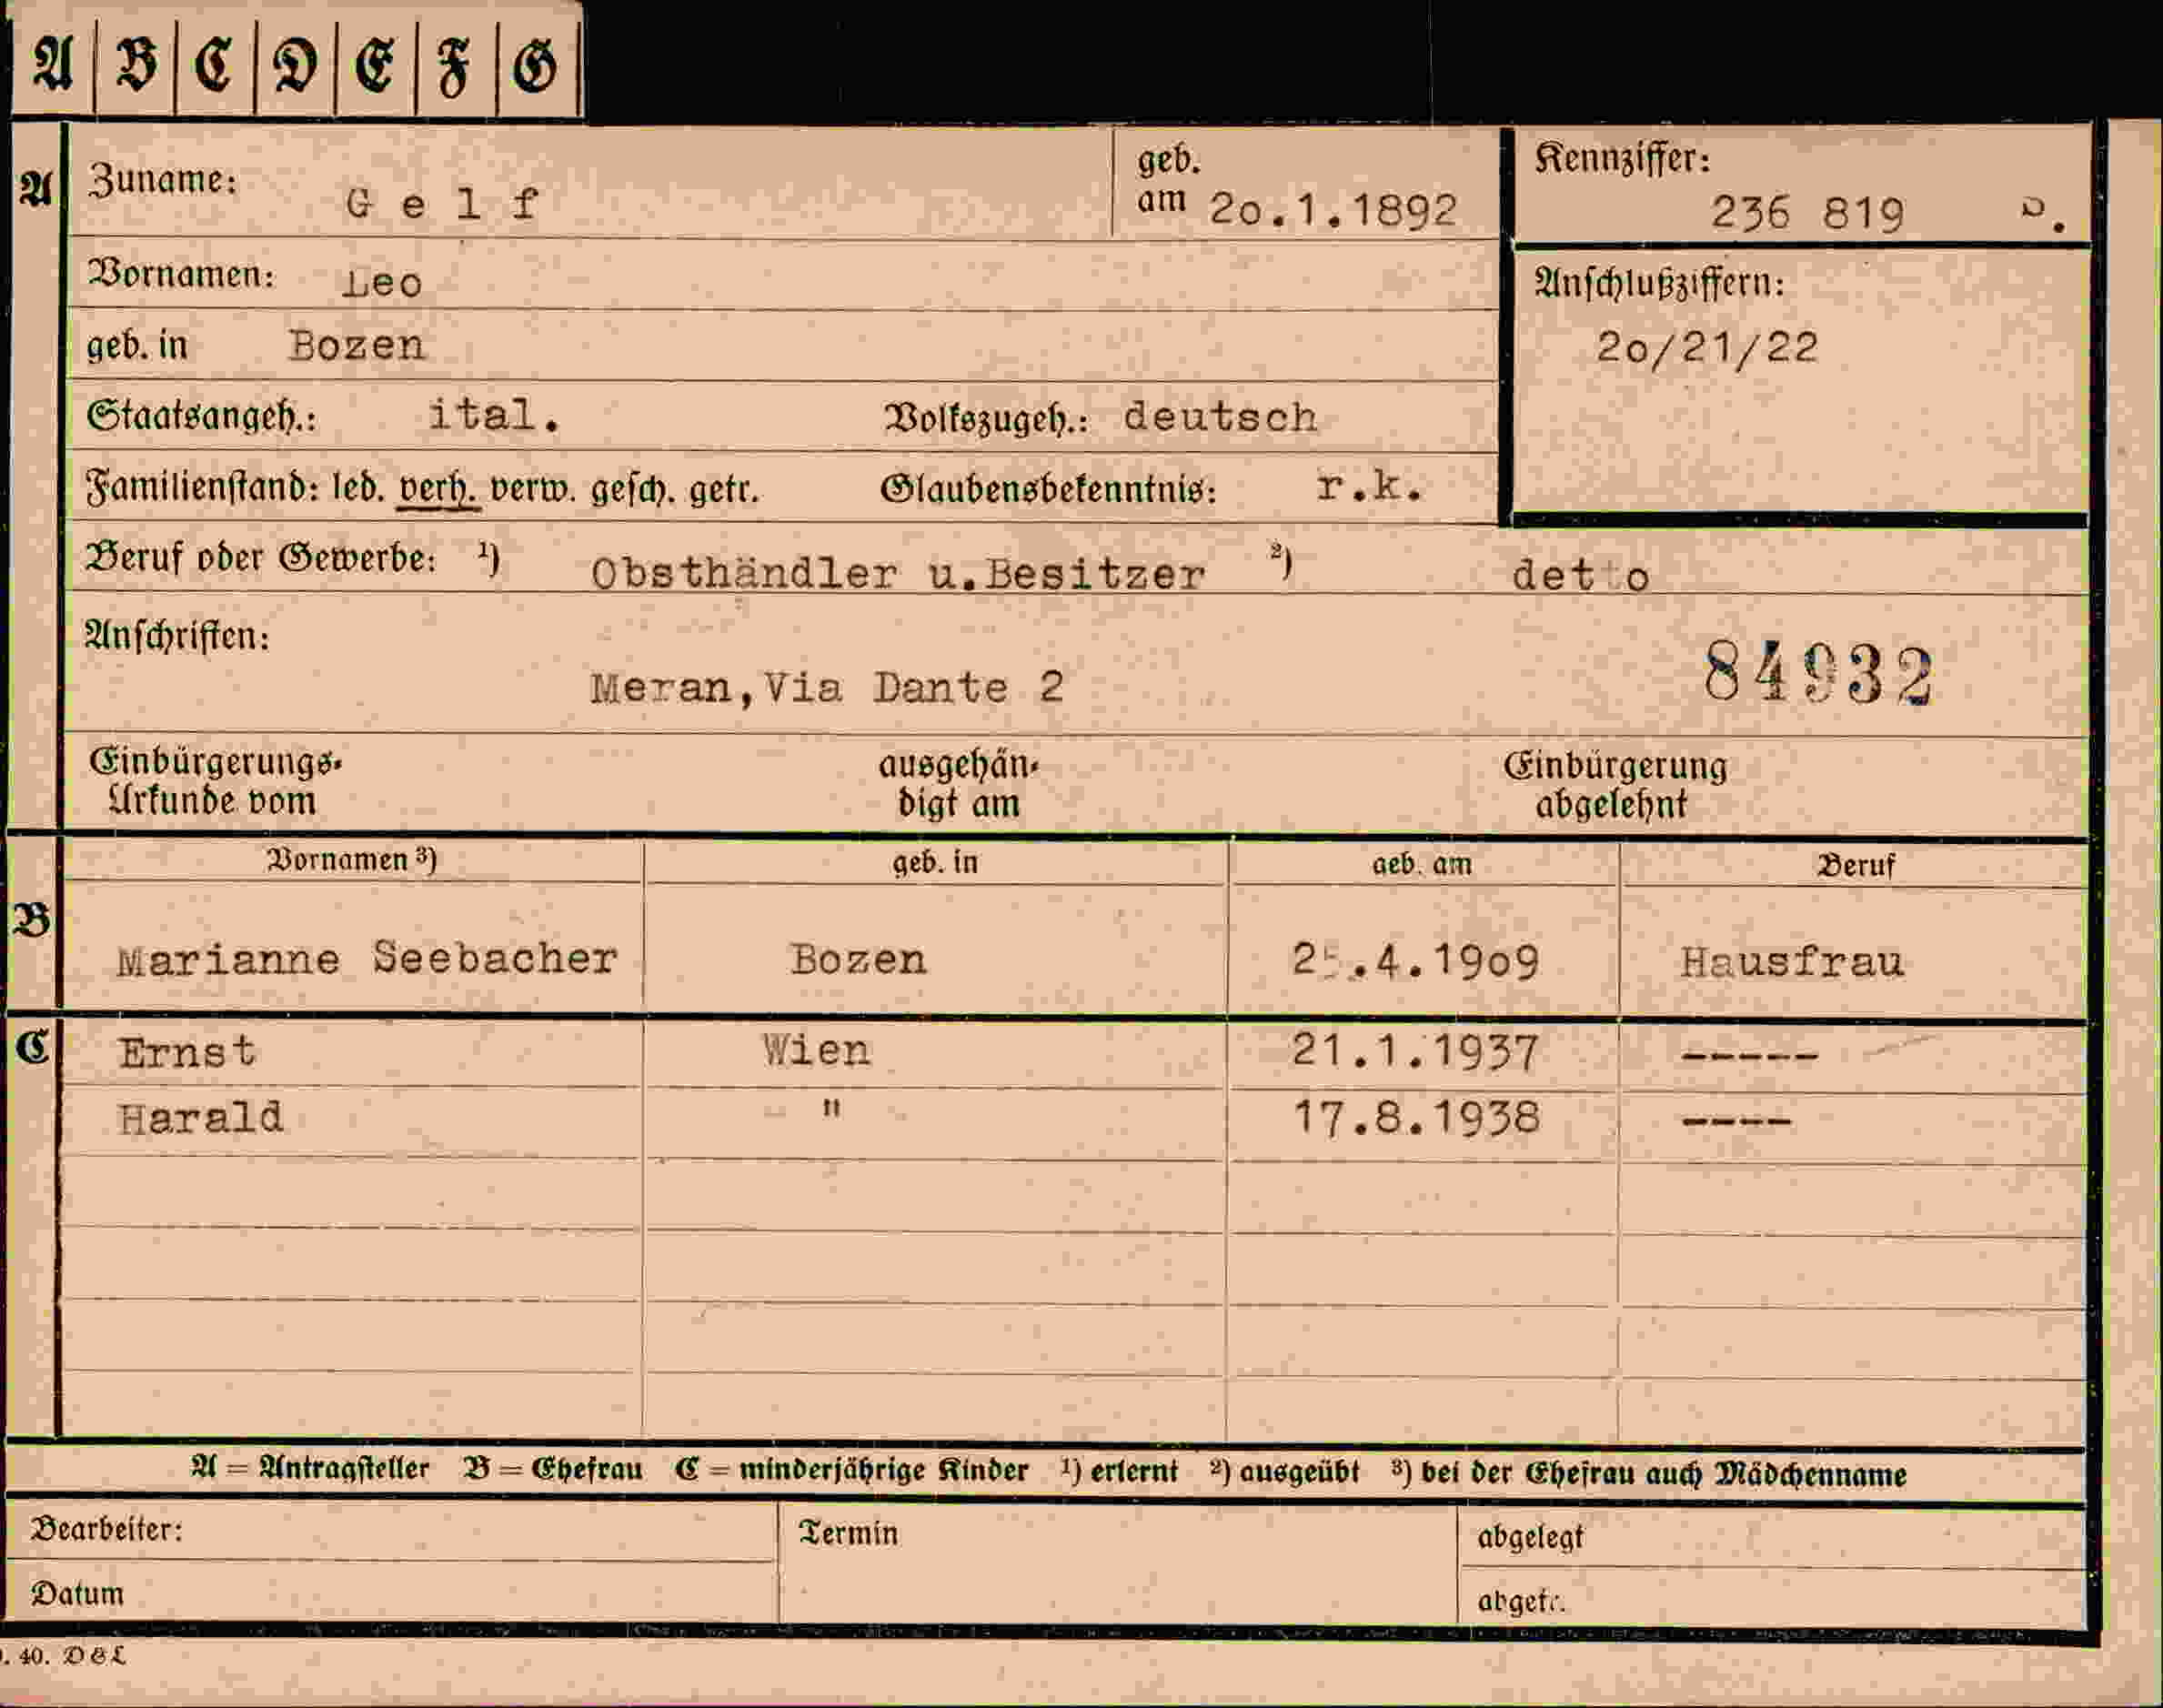Click the birth date 21.1.1937

pyautogui.click(x=1414, y=1053)
